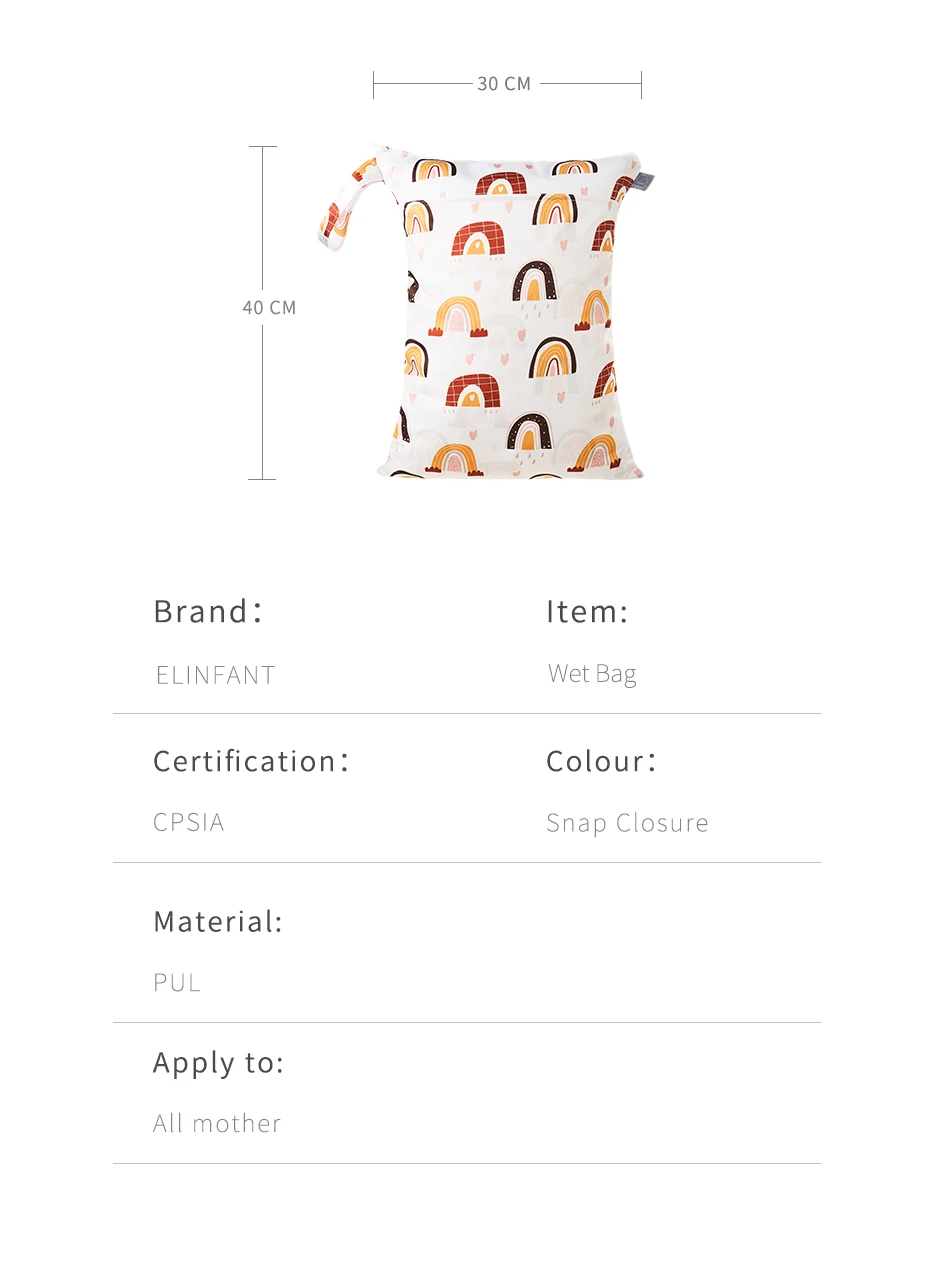Click the Material heading
This screenshot has width=950, height=1272.
click(218, 921)
